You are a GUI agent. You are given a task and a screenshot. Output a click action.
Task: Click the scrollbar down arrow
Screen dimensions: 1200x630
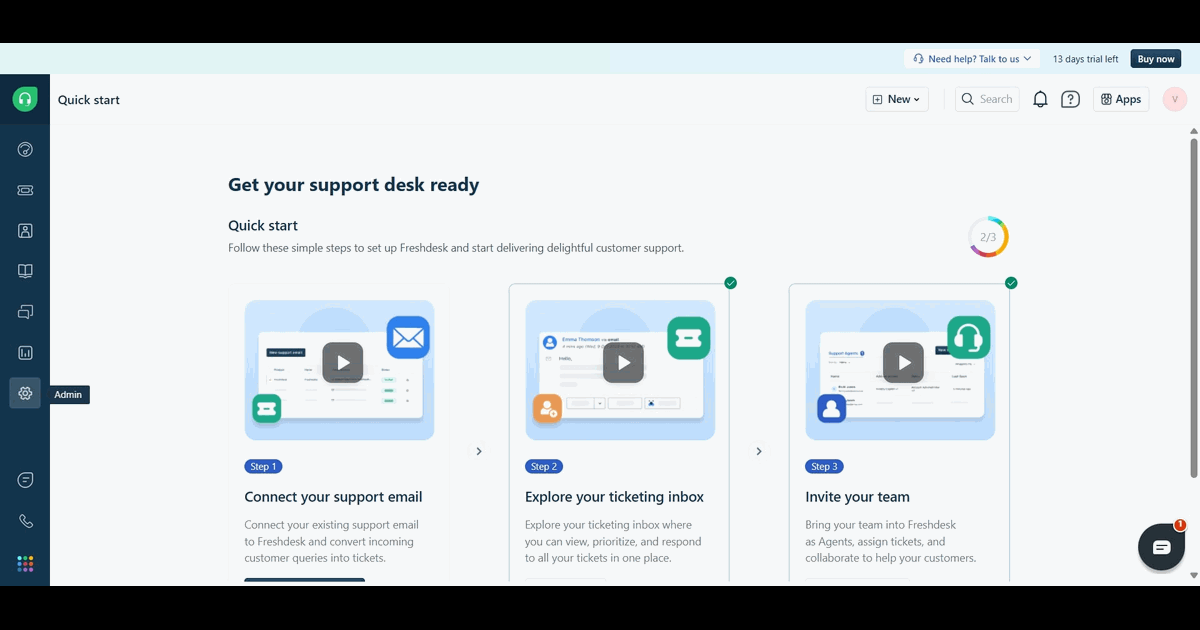pos(1193,576)
